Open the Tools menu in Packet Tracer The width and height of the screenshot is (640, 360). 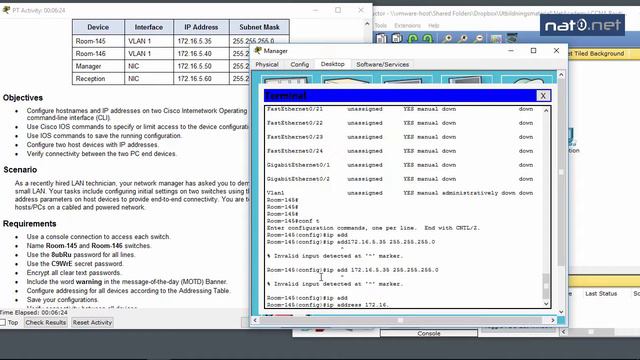coord(381,25)
